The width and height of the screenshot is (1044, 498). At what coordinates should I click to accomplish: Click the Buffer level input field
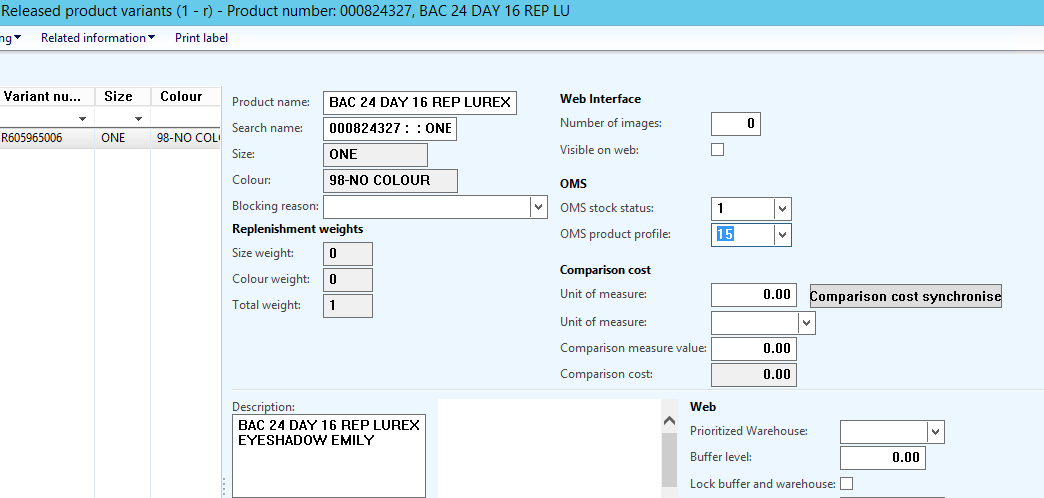[882, 458]
